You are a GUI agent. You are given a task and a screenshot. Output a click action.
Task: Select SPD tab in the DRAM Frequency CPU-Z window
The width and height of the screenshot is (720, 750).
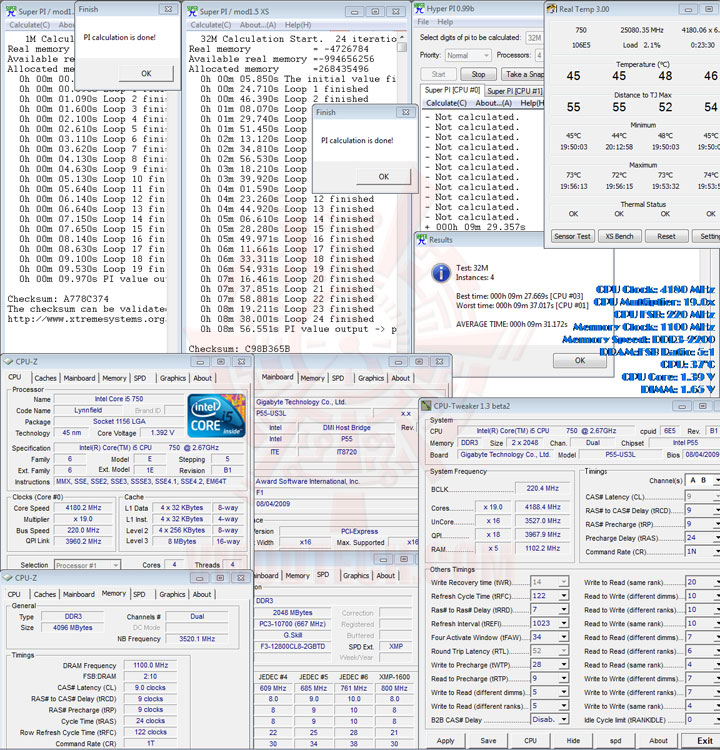click(139, 594)
